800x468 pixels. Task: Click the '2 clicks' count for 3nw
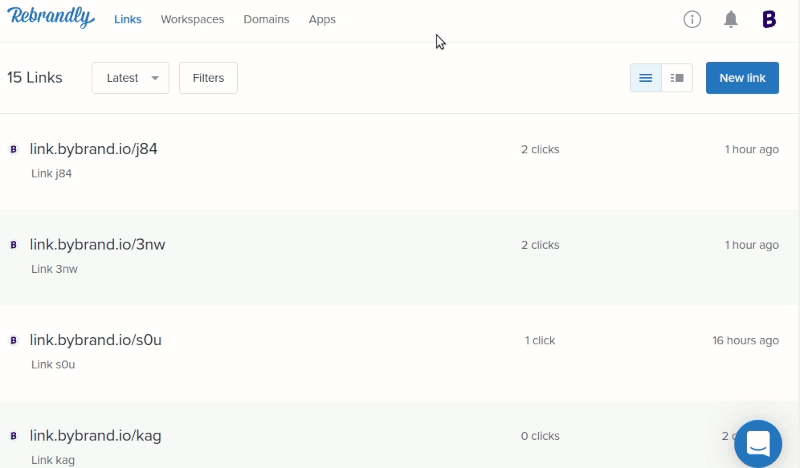pyautogui.click(x=540, y=245)
